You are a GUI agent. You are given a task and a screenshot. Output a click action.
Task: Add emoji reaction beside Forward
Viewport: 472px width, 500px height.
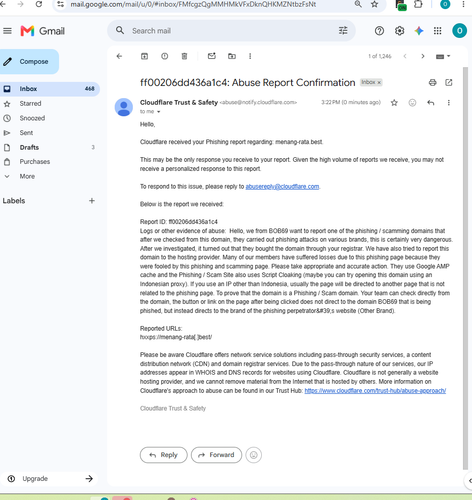tap(254, 455)
